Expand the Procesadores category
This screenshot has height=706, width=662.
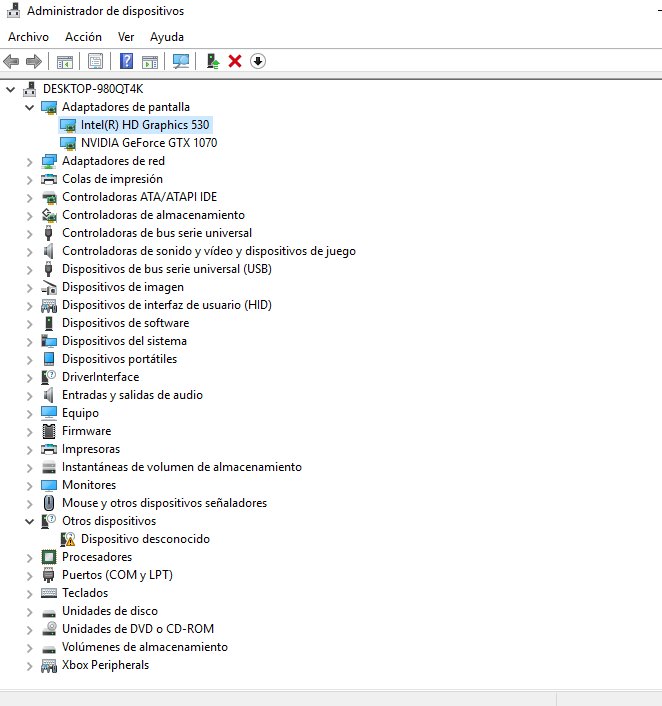pos(30,558)
